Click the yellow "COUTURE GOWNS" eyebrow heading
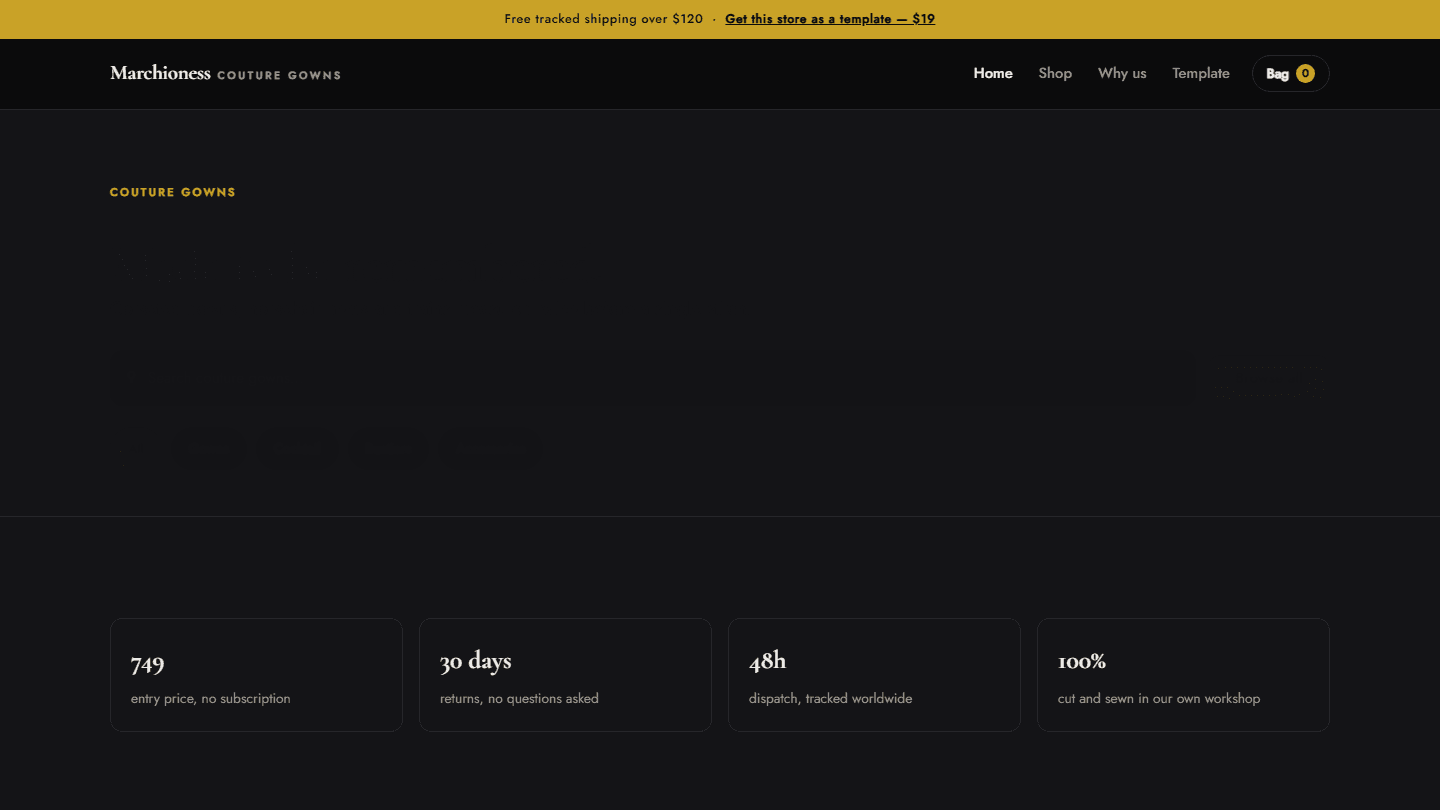 [172, 192]
